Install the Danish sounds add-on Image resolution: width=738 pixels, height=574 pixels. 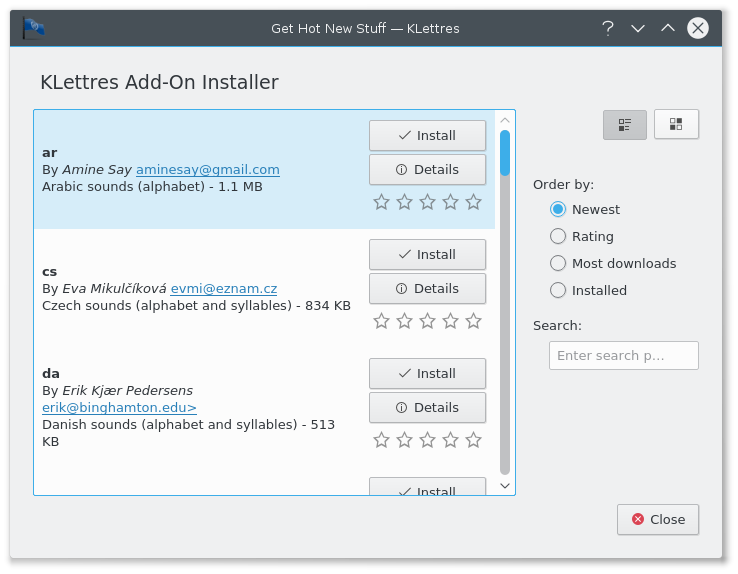coord(427,373)
